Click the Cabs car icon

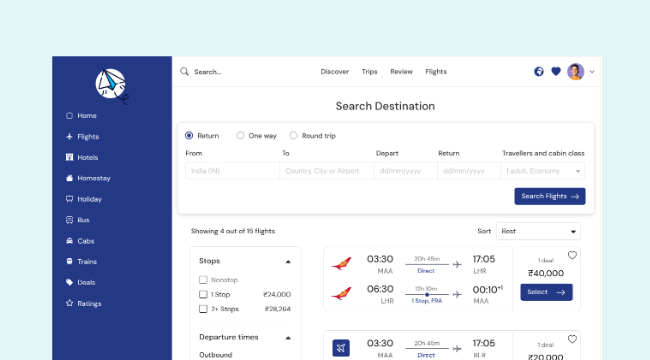pyautogui.click(x=69, y=241)
